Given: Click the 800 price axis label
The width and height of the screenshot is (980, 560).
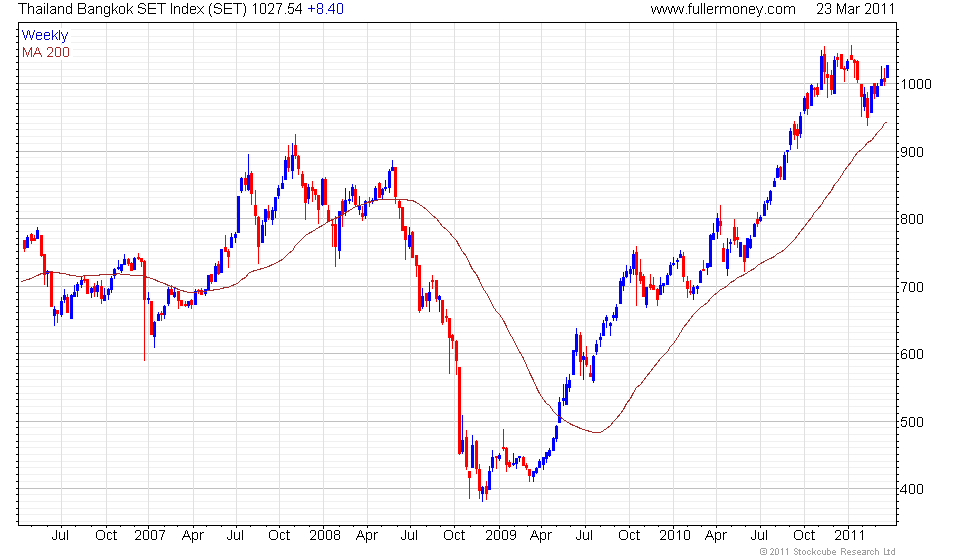Looking at the screenshot, I should pos(912,219).
